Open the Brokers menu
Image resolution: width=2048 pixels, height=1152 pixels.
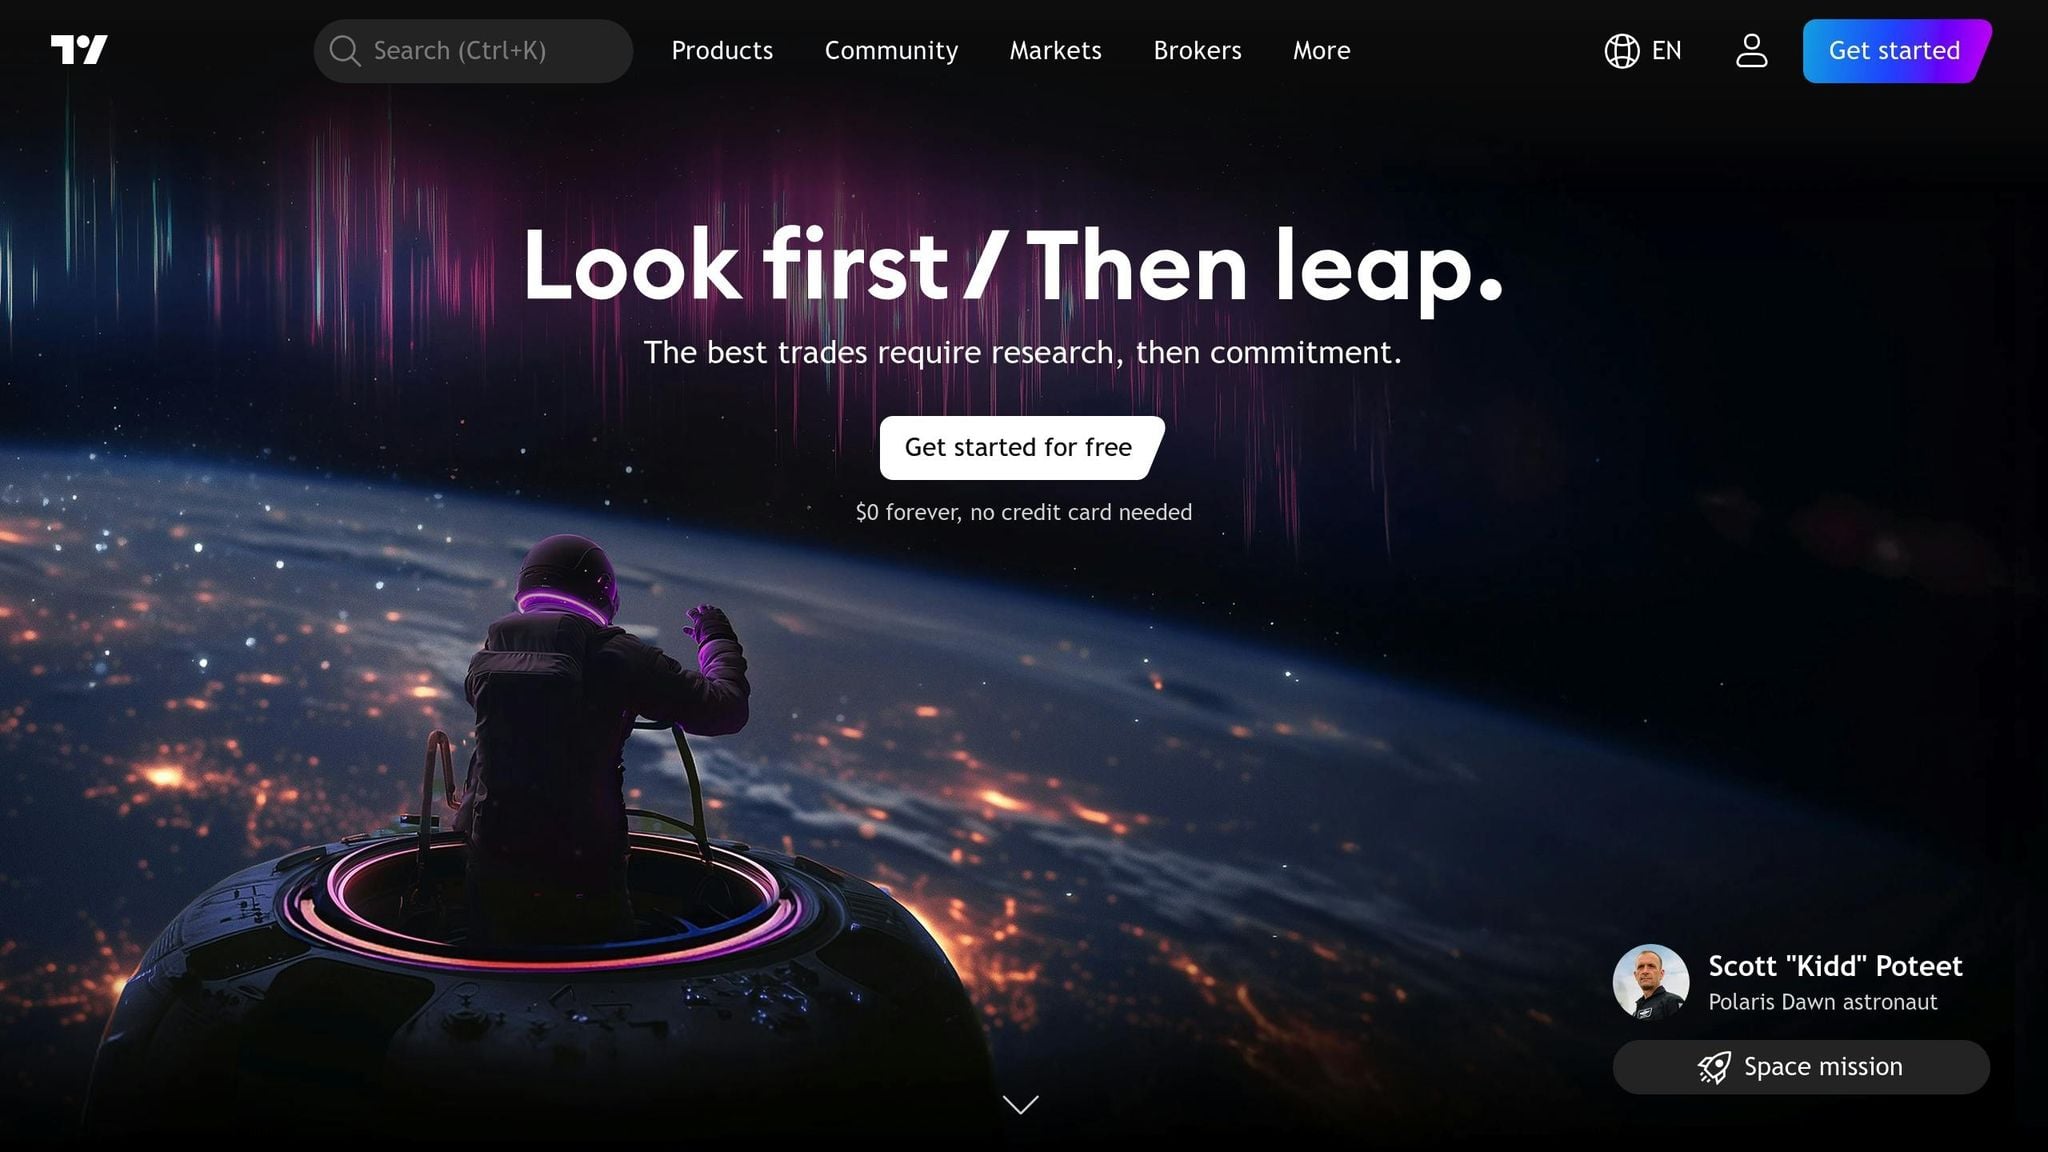pos(1197,51)
